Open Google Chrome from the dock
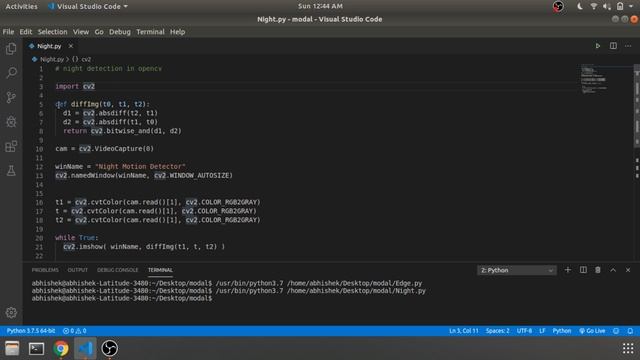This screenshot has width=640, height=360. (x=61, y=348)
